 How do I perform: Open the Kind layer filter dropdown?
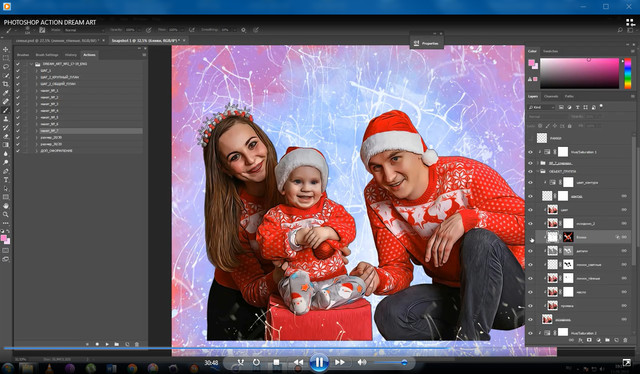point(542,107)
